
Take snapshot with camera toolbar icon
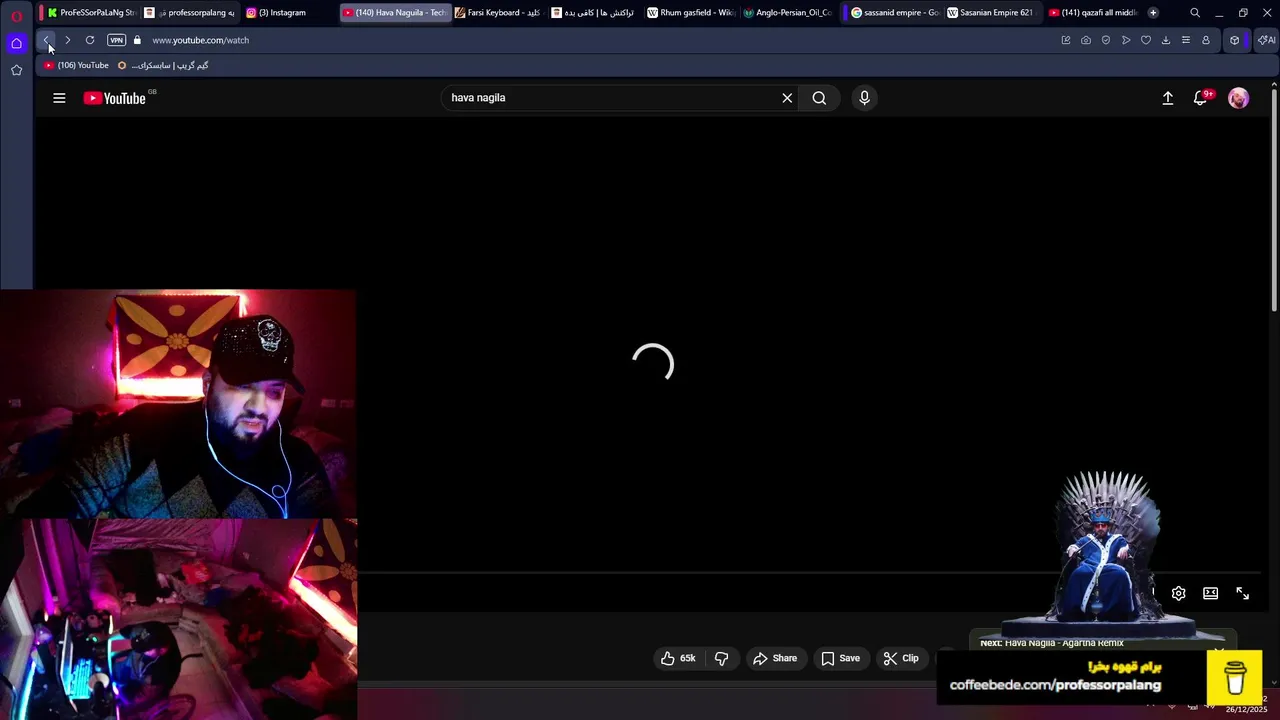[1086, 40]
